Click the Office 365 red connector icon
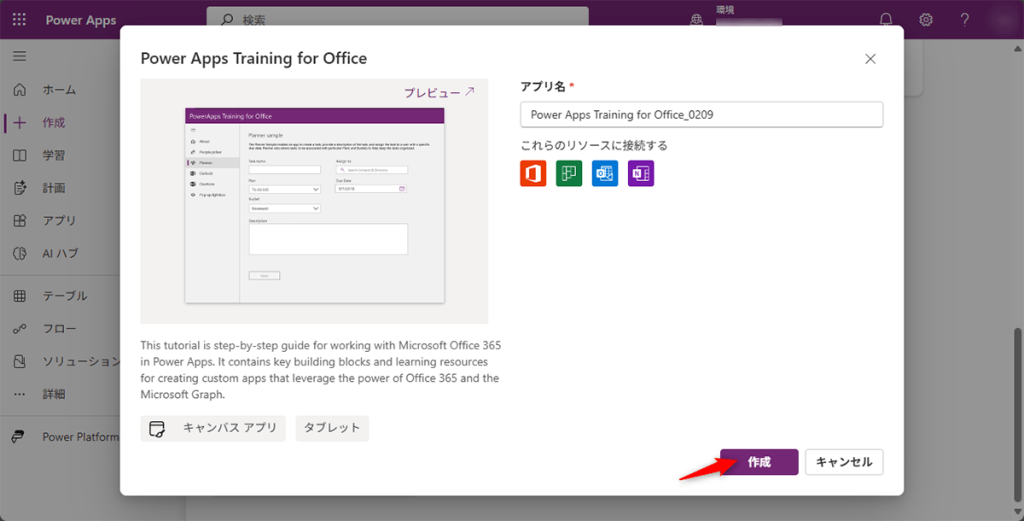The height and width of the screenshot is (521, 1024). 533,173
